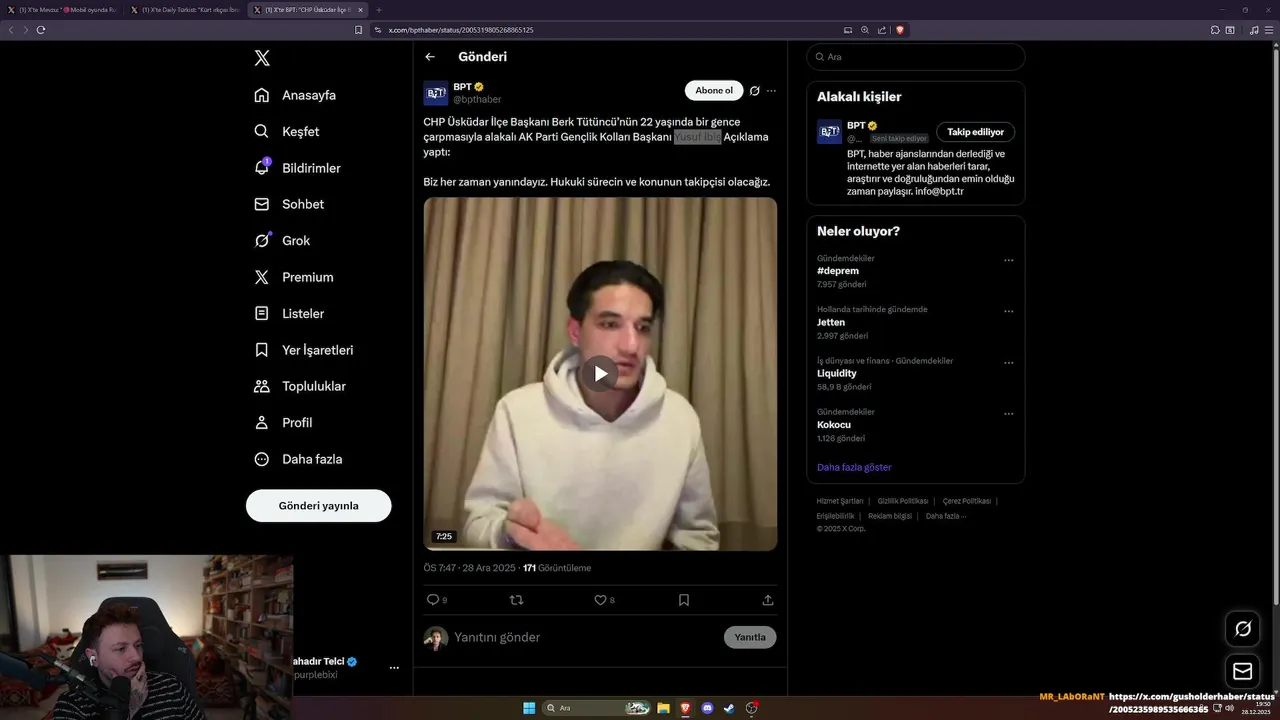1280x720 pixels.
Task: Open Topluluklar communities
Action: click(300, 386)
